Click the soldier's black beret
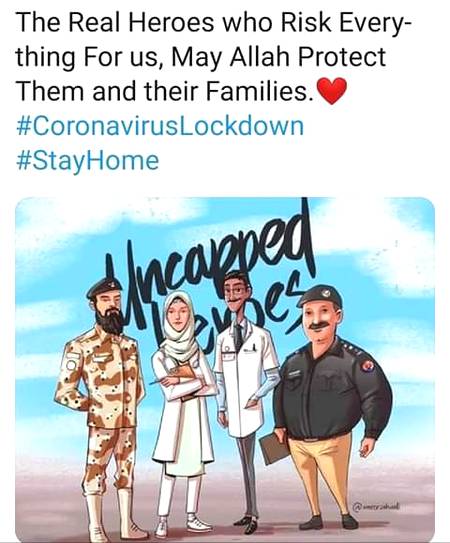Viewport: 450px width, 543px height. (x=104, y=287)
